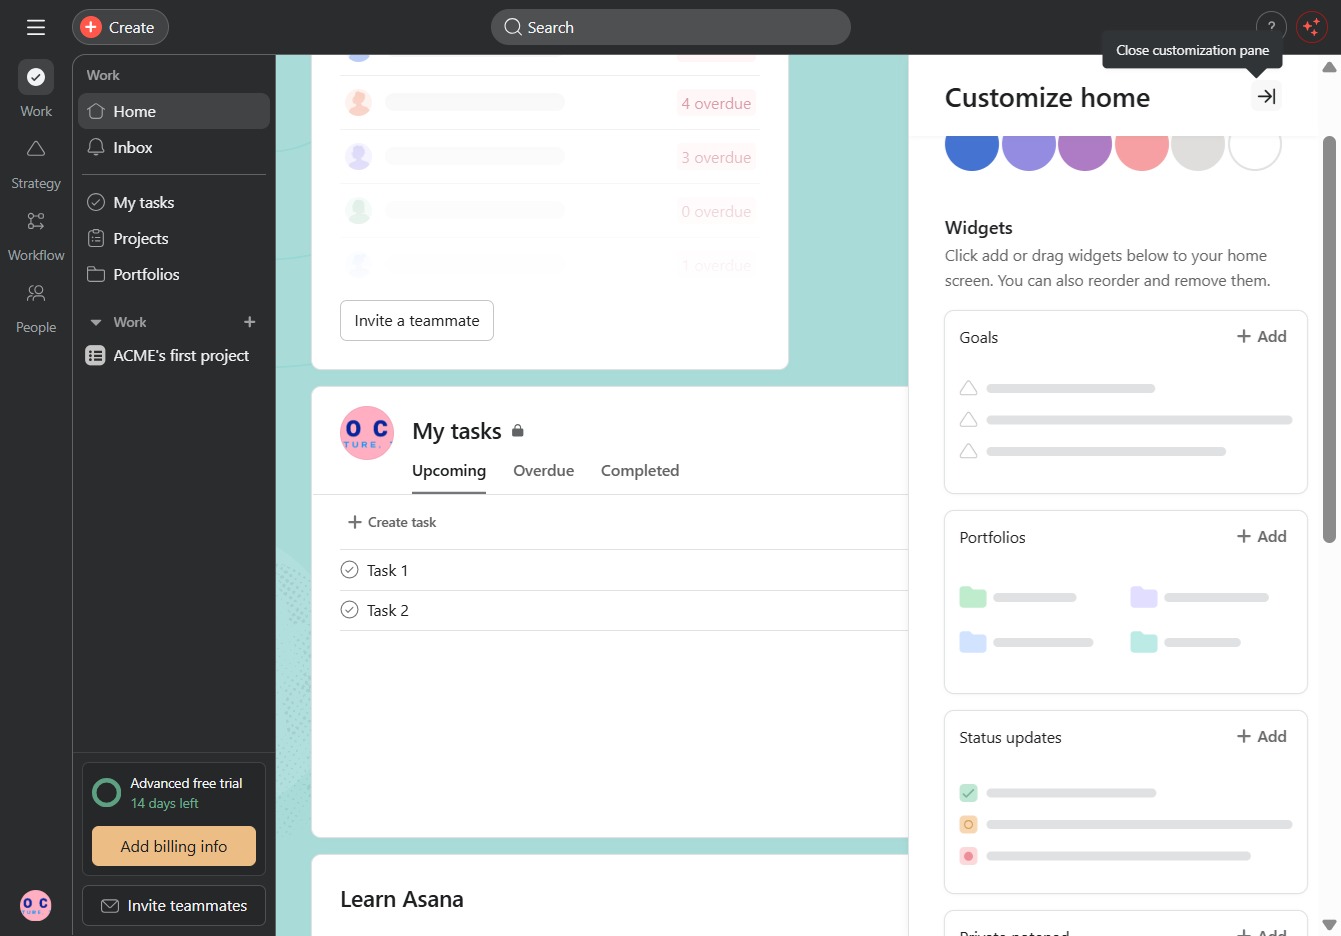Click the Portfolios folder icon in sidebar

click(96, 274)
